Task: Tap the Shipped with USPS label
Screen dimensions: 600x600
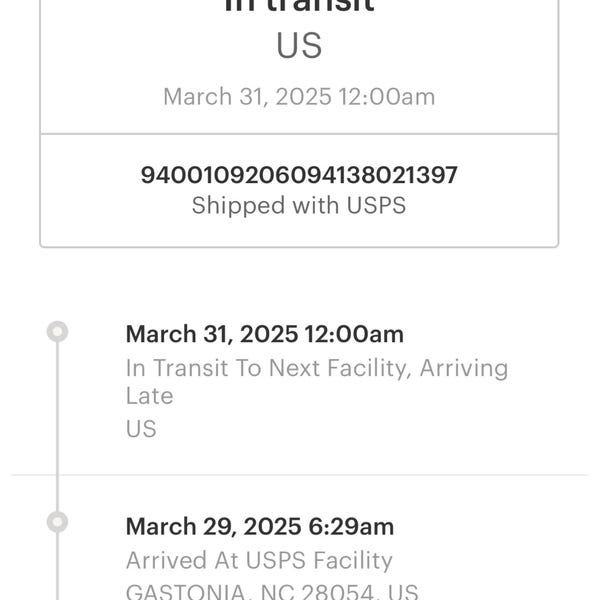Action: (x=299, y=205)
